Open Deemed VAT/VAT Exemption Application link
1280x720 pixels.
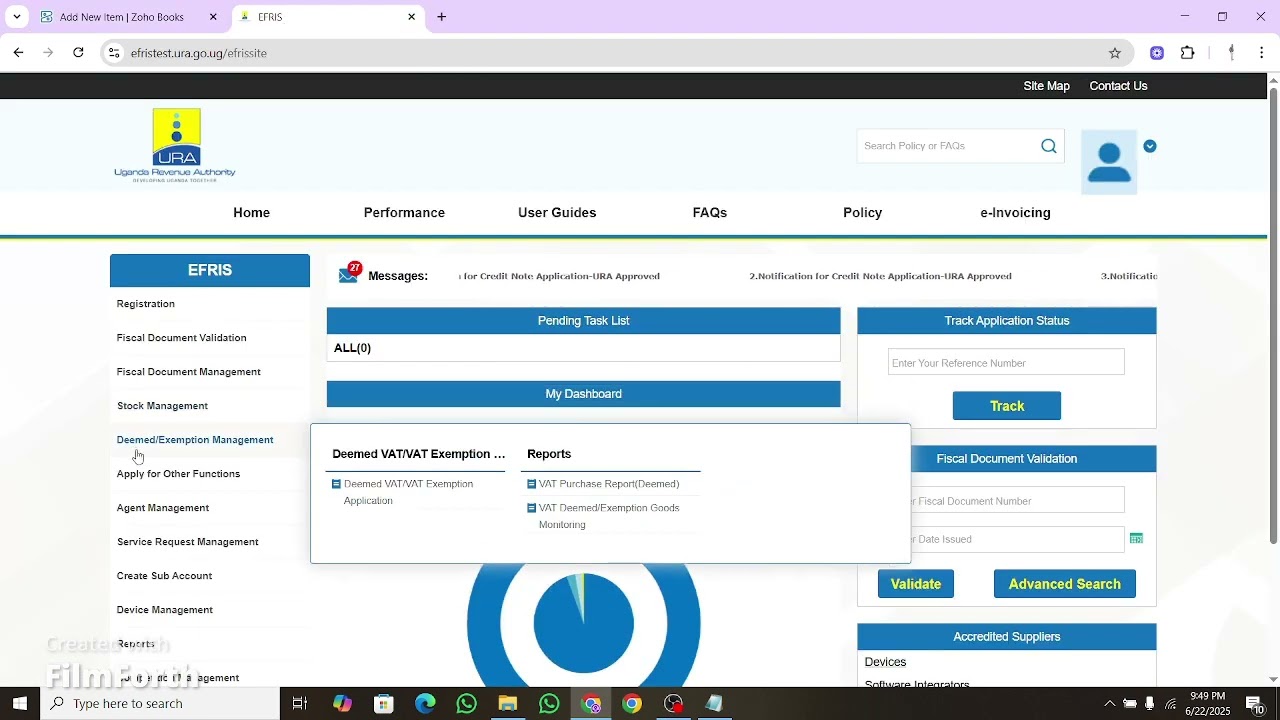pyautogui.click(x=408, y=492)
